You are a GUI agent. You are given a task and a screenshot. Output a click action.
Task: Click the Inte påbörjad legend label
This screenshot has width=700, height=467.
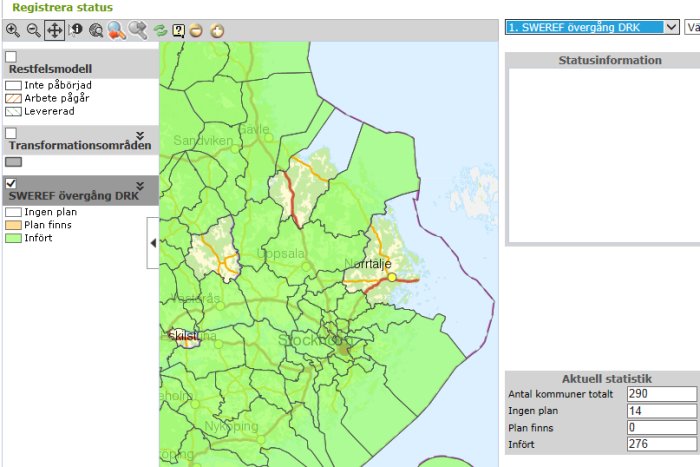point(58,85)
